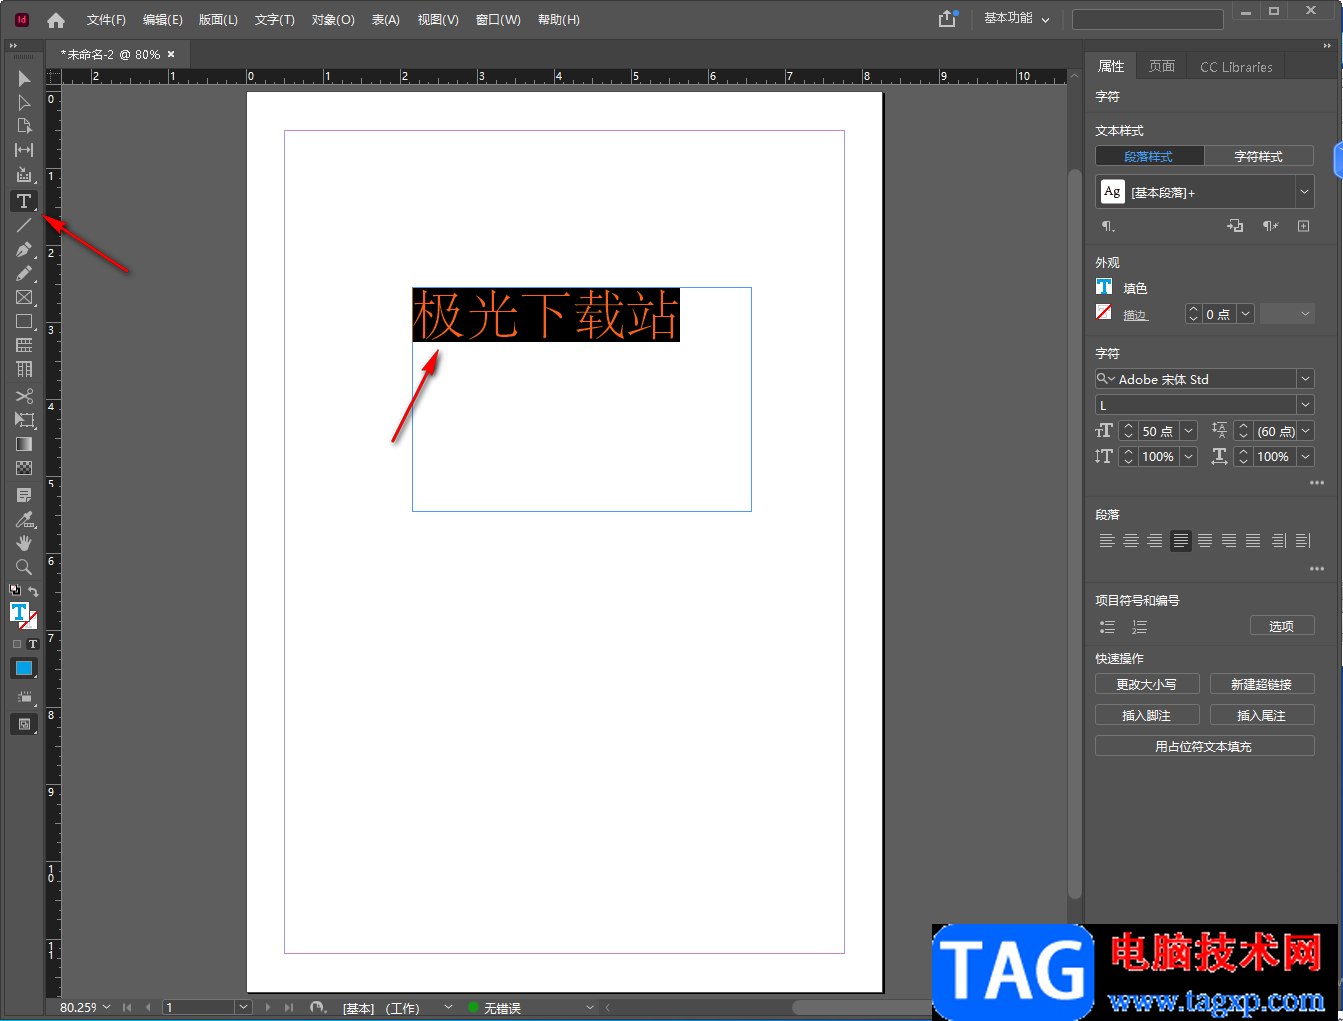Select the Direct Selection tool

[x=24, y=102]
